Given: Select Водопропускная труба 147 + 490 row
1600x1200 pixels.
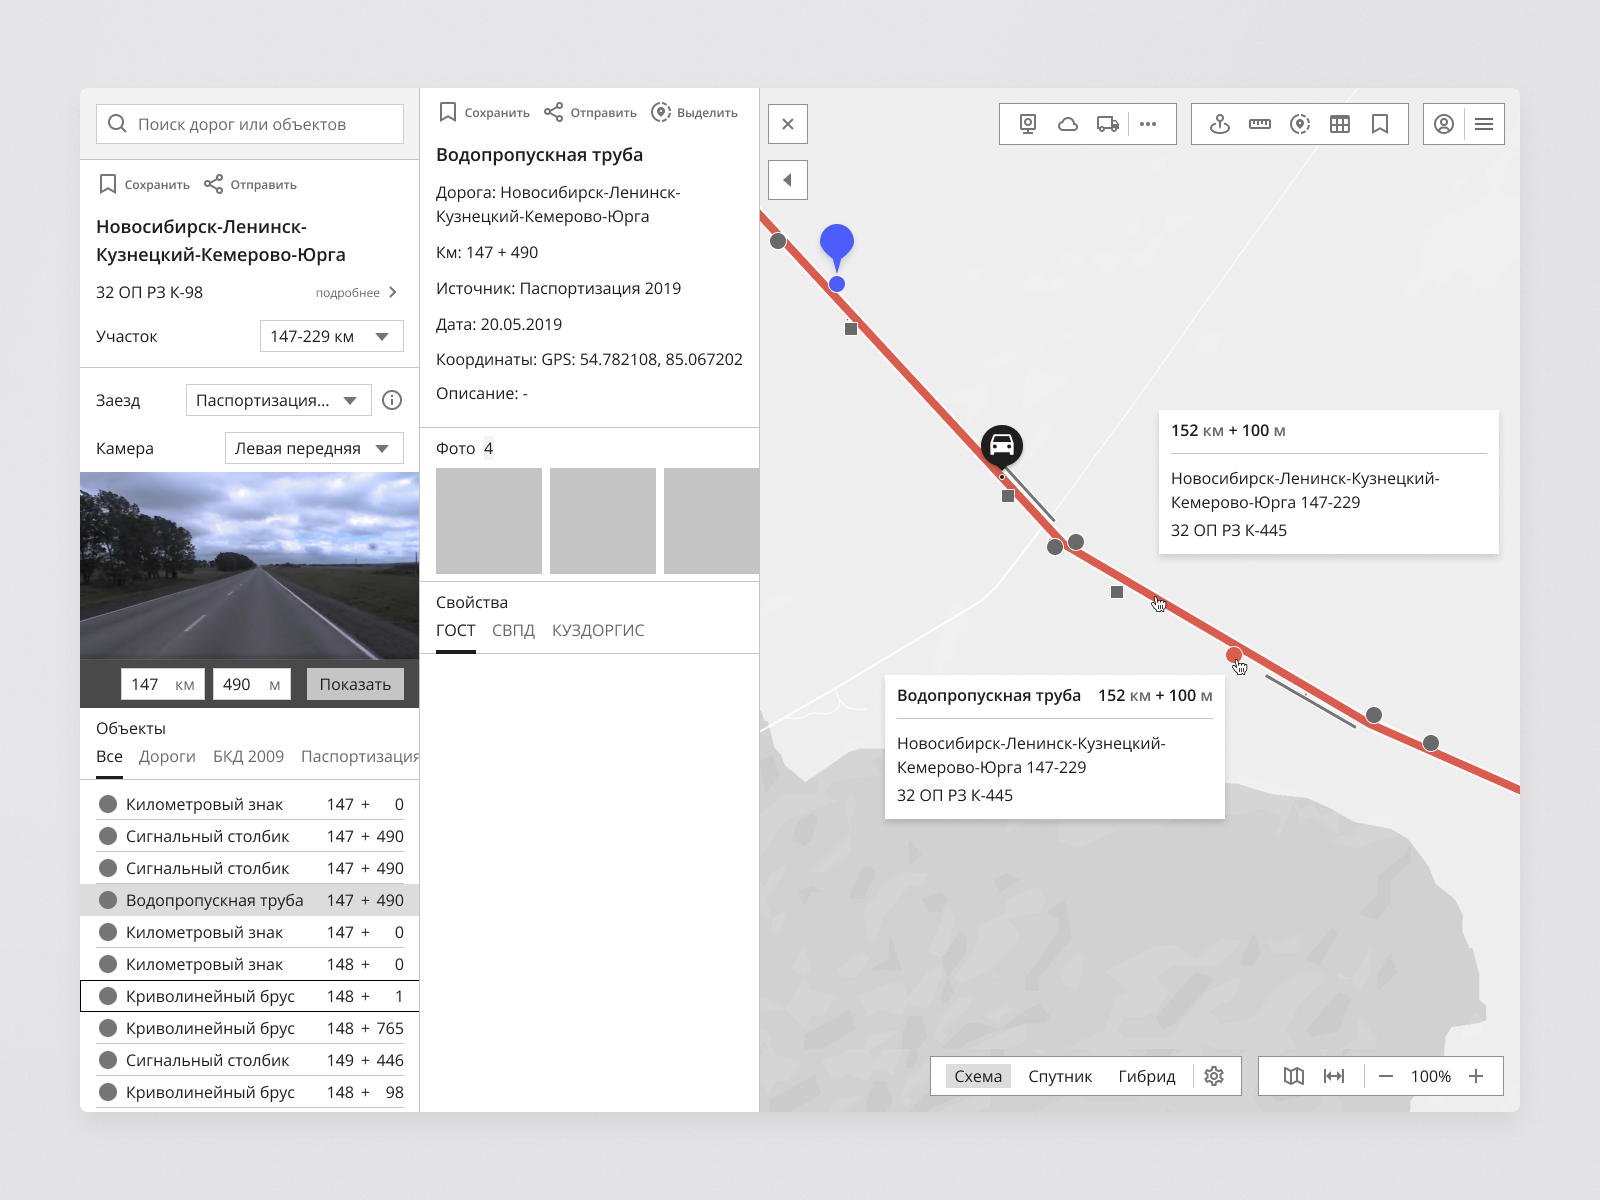Looking at the screenshot, I should point(250,900).
